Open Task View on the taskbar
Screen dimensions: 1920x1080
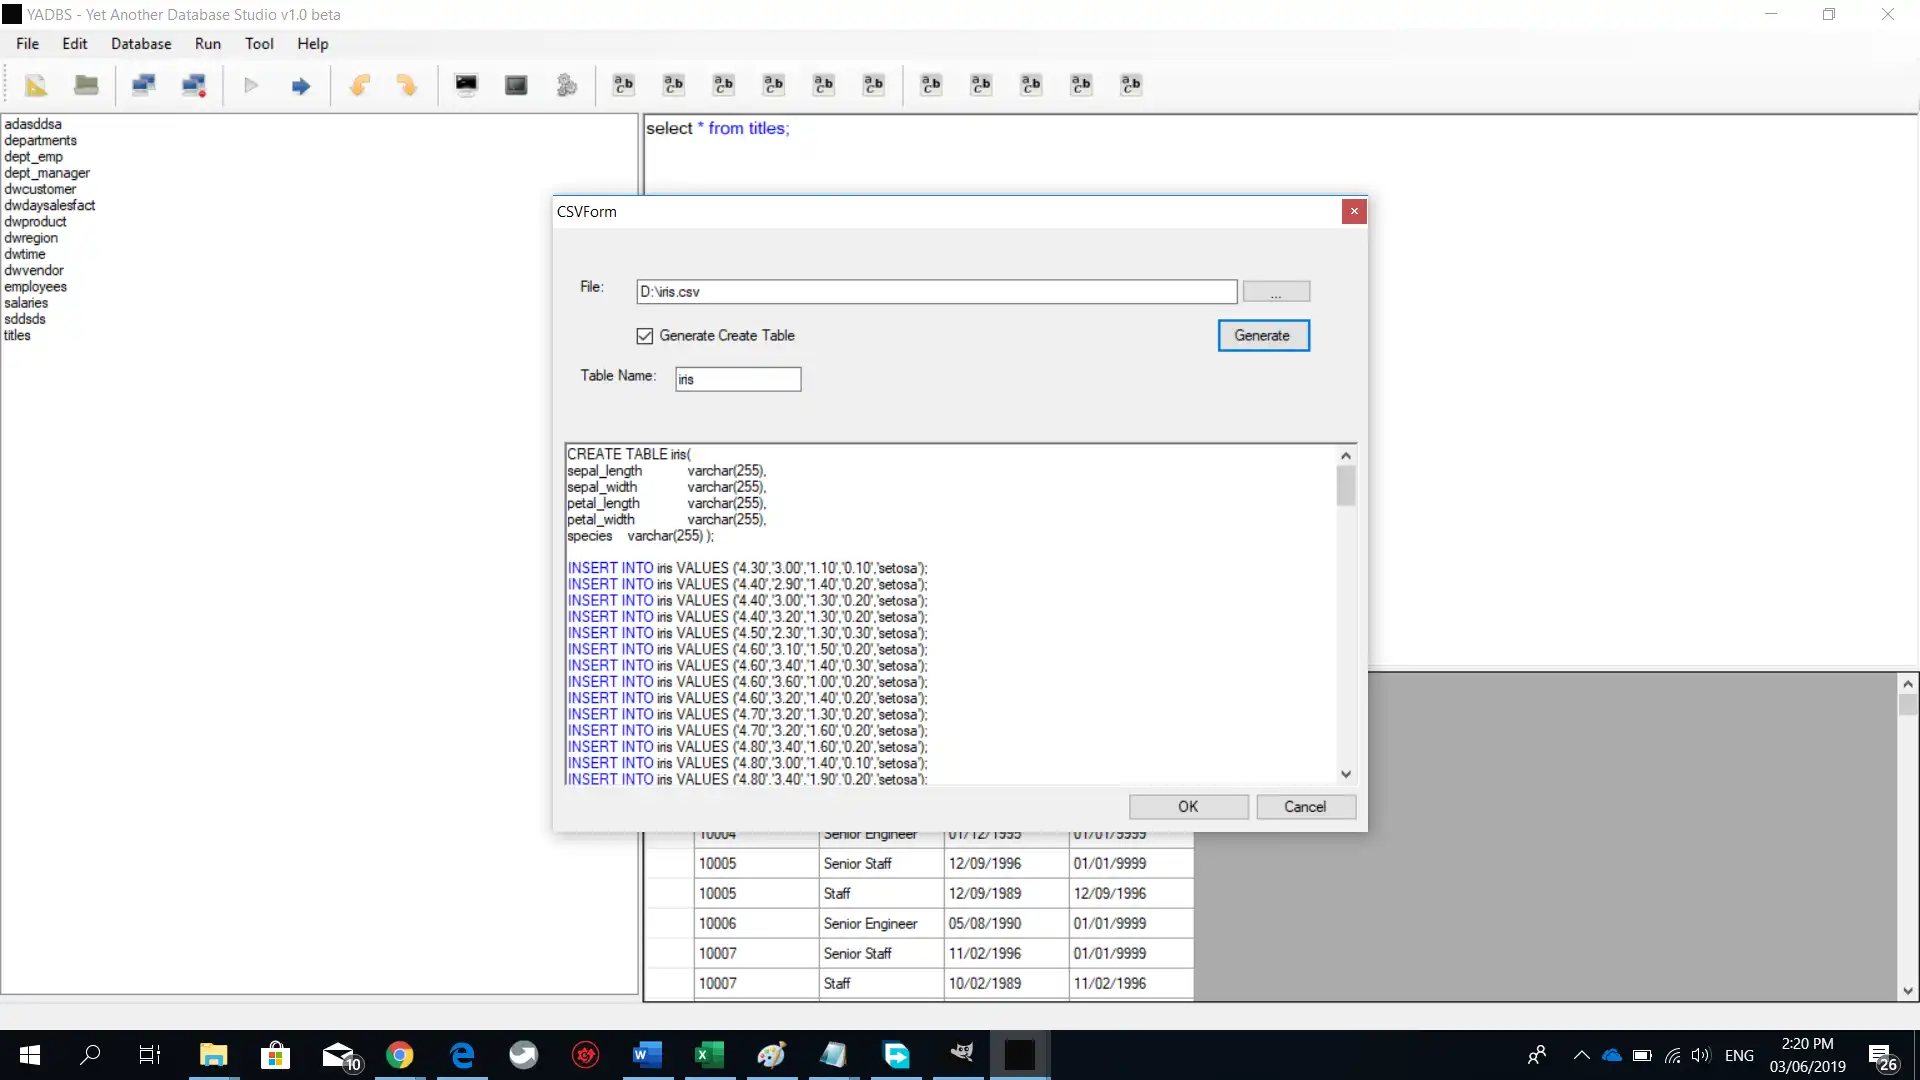150,1055
